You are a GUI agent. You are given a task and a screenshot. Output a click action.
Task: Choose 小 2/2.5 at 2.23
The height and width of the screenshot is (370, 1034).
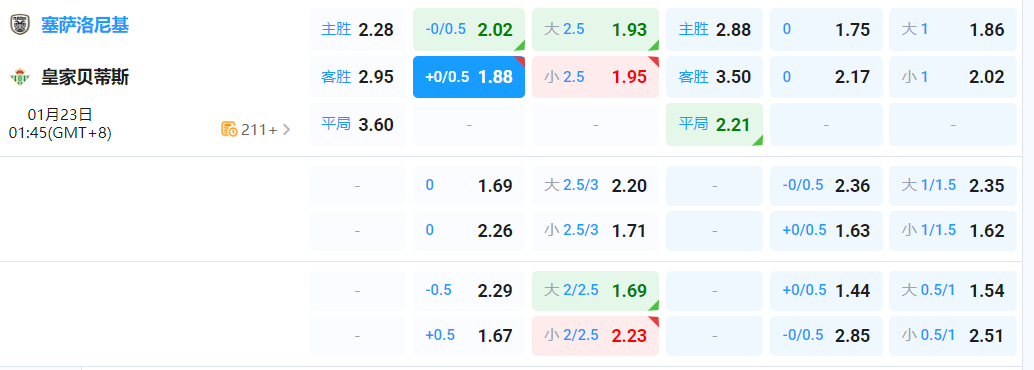tap(595, 336)
